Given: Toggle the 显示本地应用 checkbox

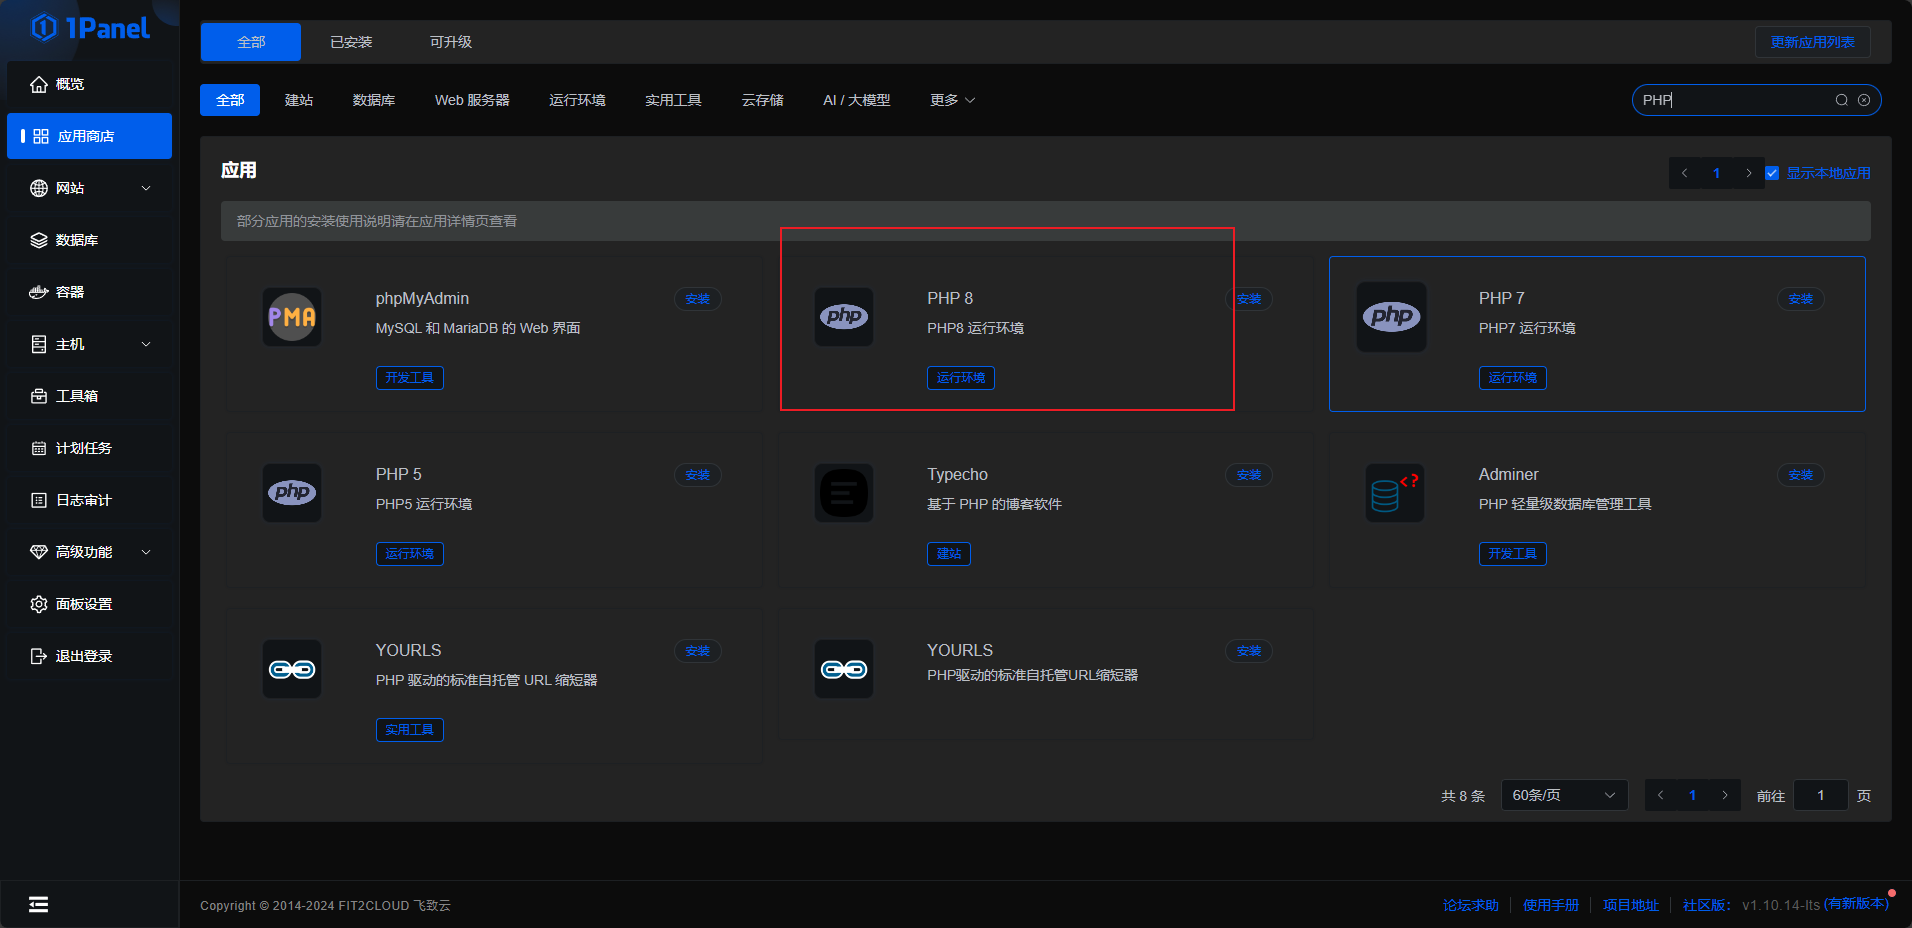Looking at the screenshot, I should pos(1772,173).
